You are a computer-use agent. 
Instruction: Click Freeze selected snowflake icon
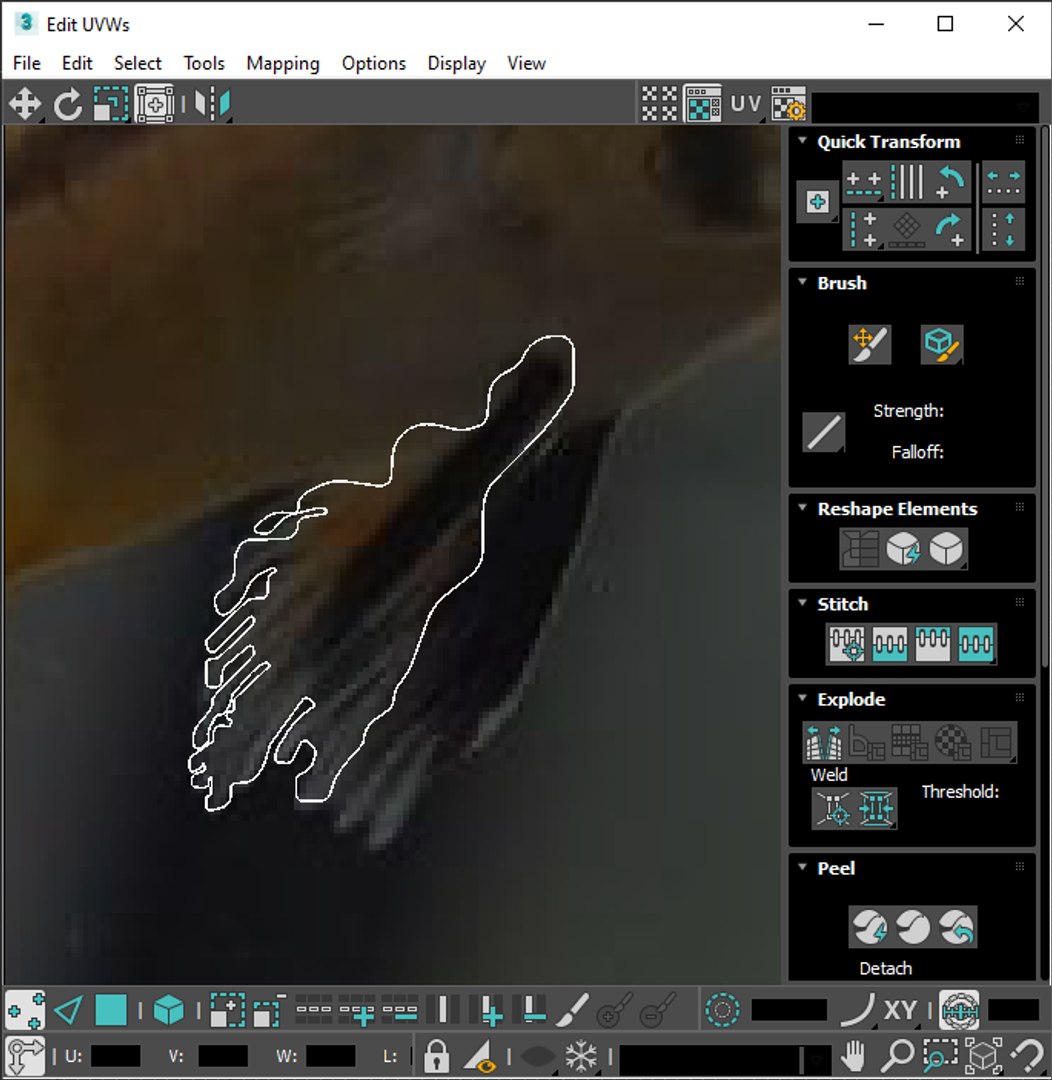point(581,1055)
